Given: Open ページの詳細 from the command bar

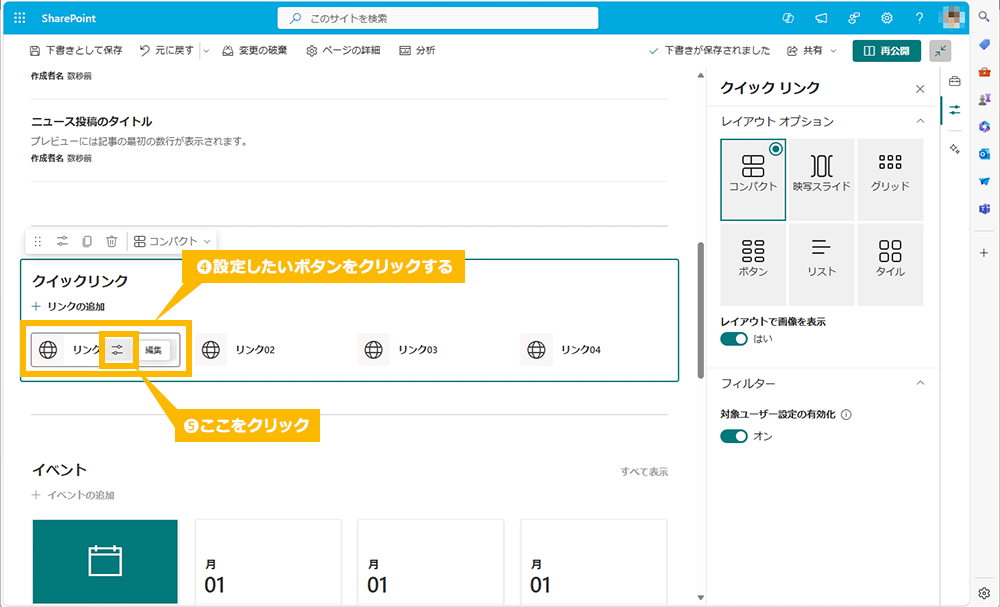Looking at the screenshot, I should tap(343, 50).
